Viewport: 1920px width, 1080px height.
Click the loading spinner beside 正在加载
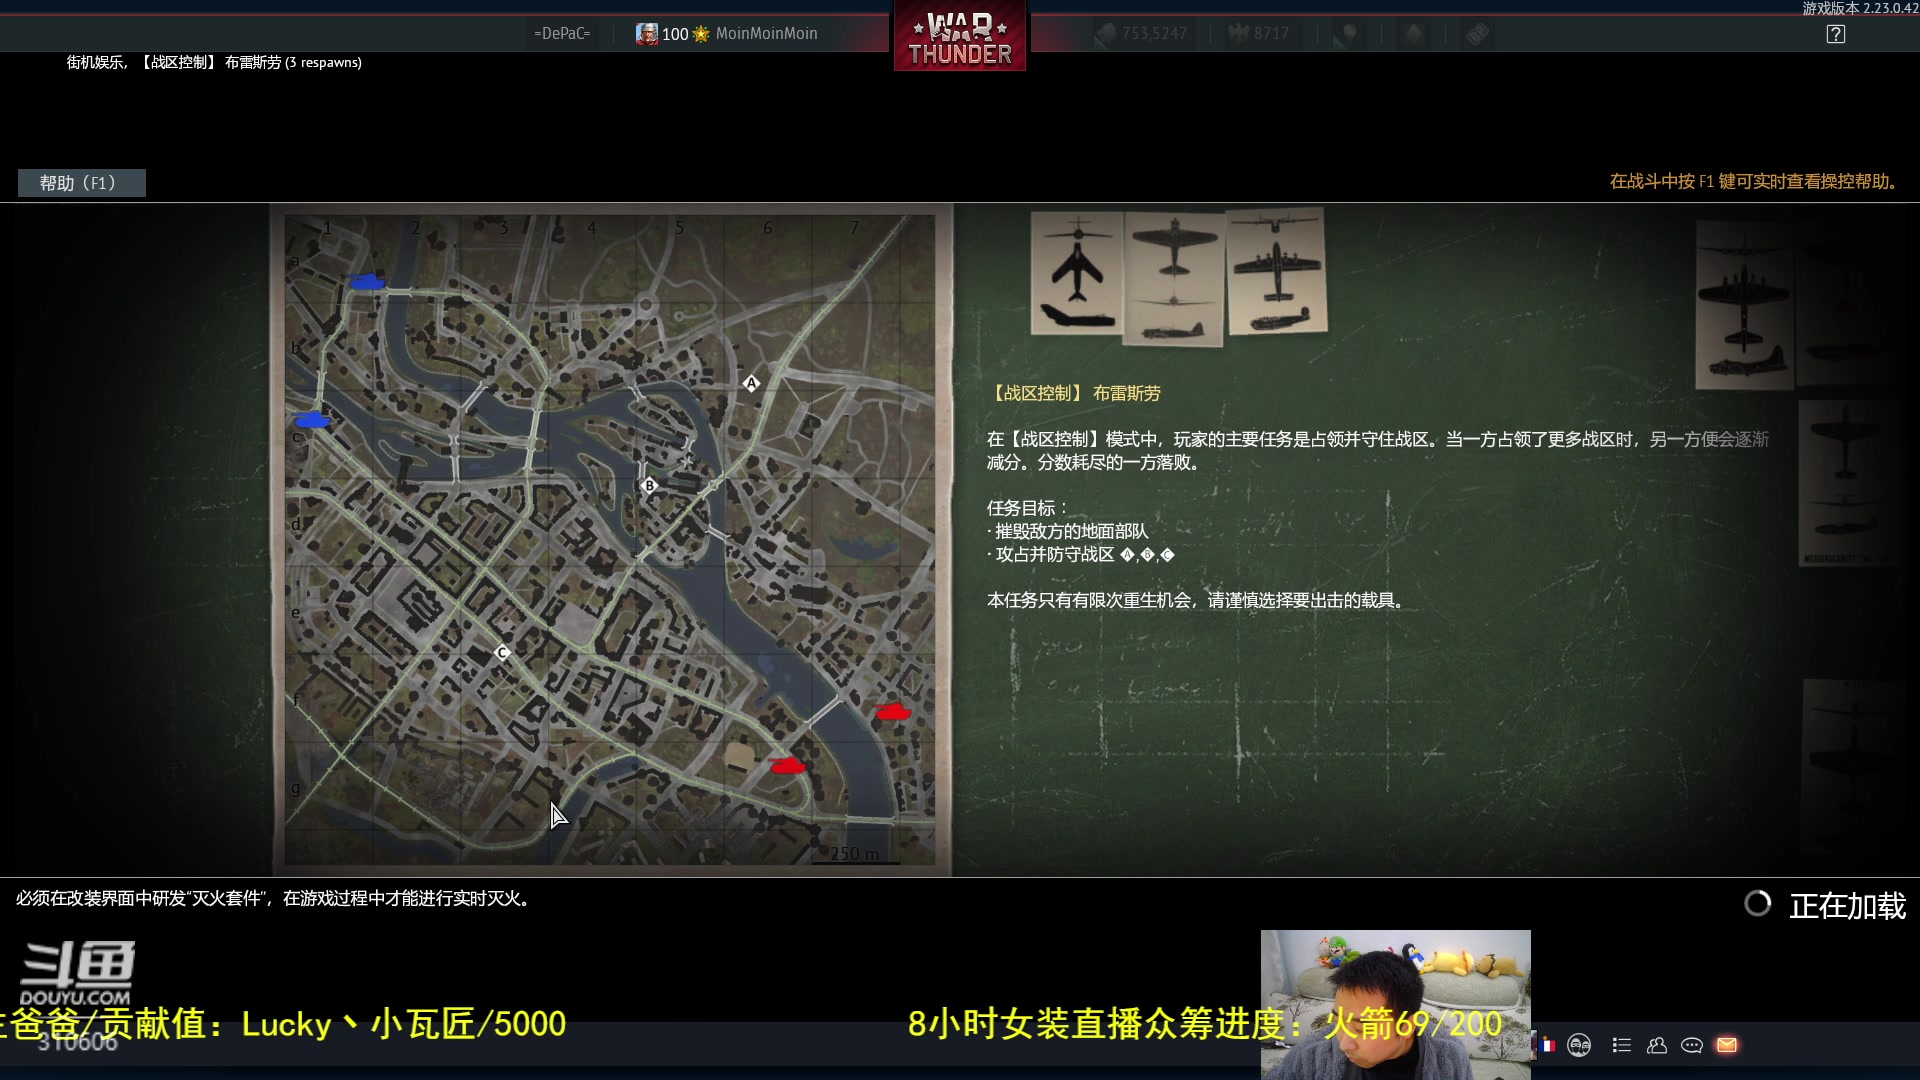point(1757,904)
